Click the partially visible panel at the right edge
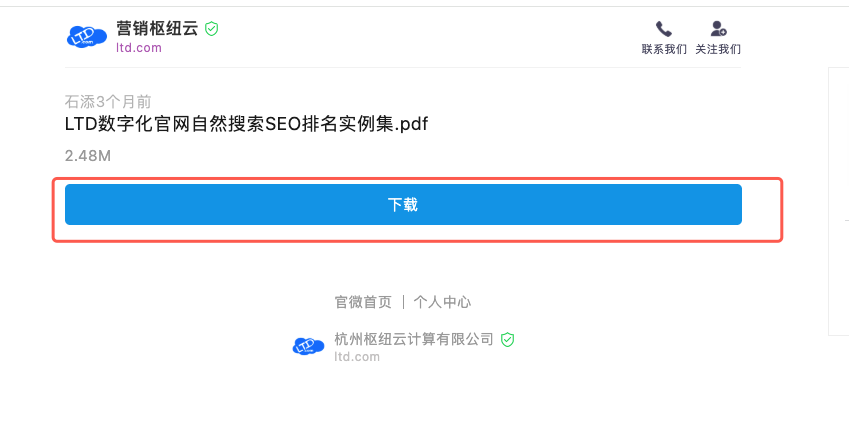The image size is (849, 440). [838, 200]
